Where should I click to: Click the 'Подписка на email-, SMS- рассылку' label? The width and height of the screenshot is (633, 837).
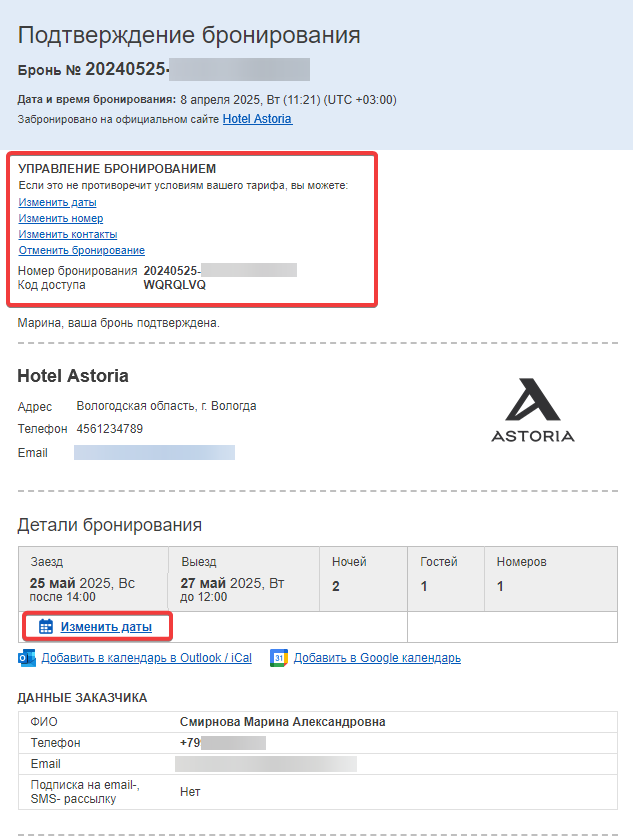tap(85, 792)
